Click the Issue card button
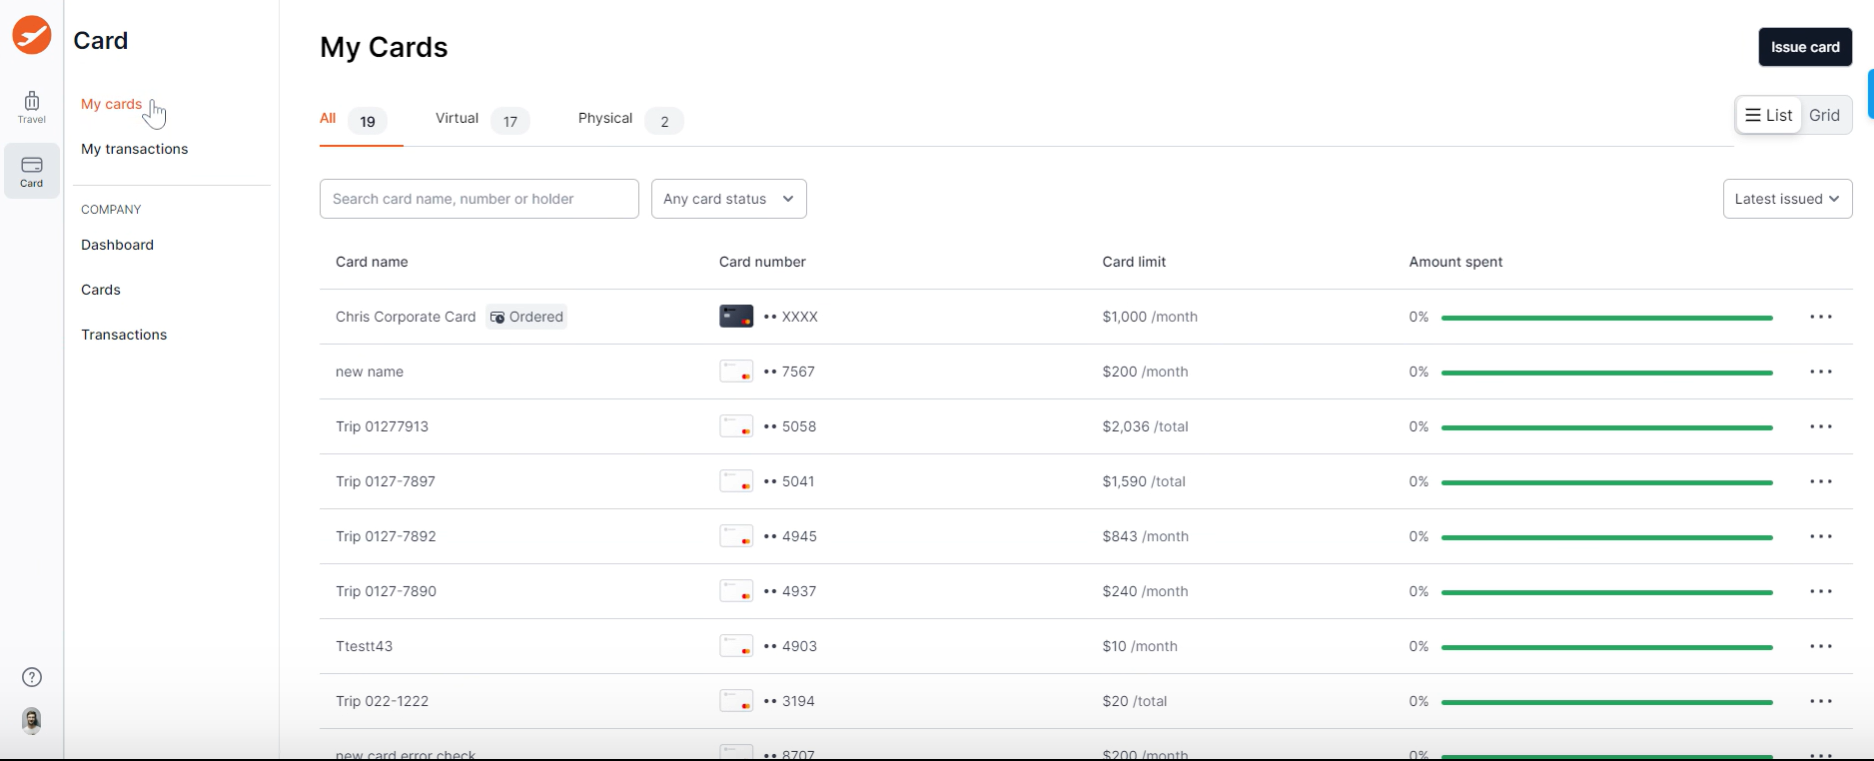Screen dimensions: 1874x761 [1804, 47]
